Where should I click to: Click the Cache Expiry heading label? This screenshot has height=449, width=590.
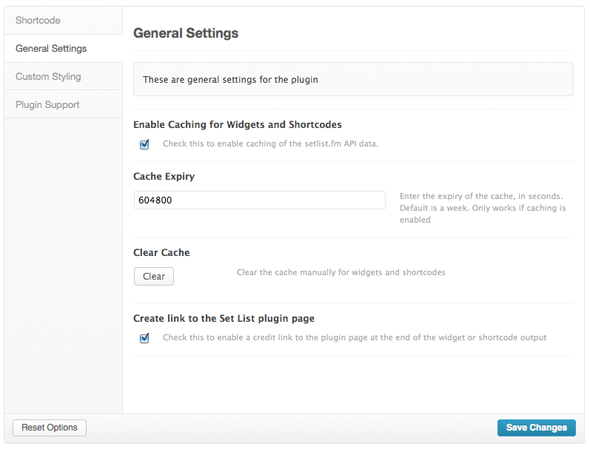[x=164, y=177]
